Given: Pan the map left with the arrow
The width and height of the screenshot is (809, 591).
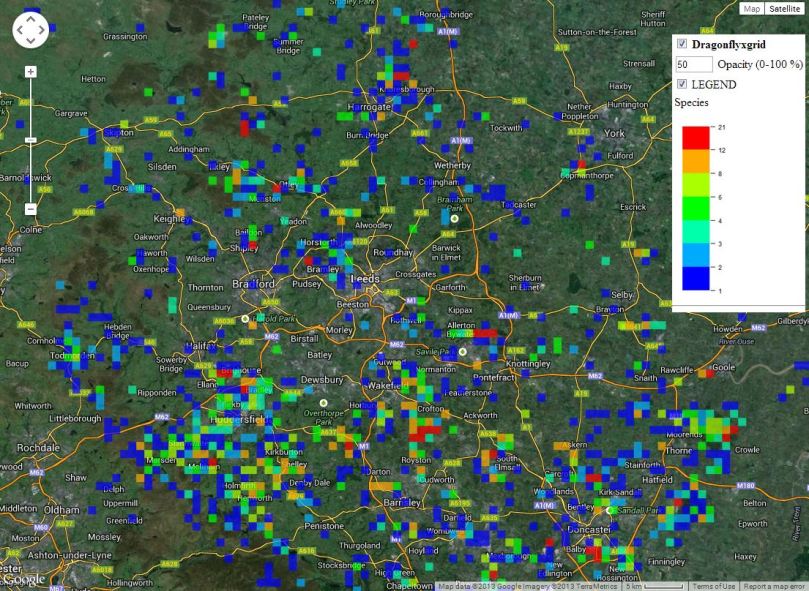Looking at the screenshot, I should click(x=18, y=30).
